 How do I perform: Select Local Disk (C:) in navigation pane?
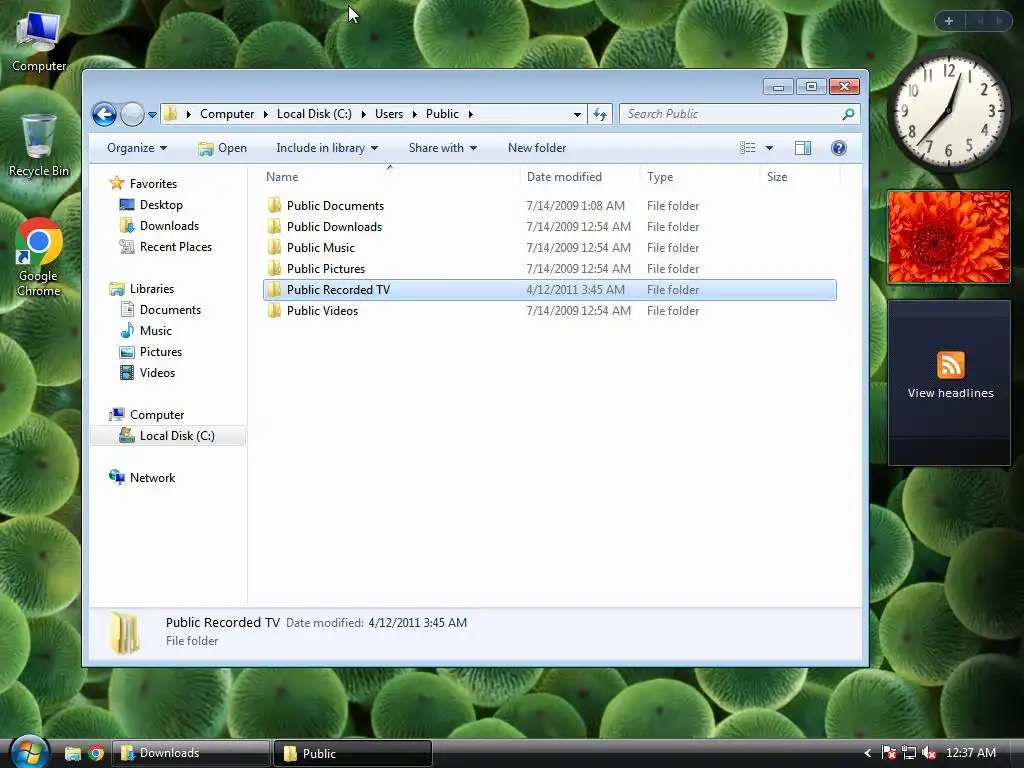pyautogui.click(x=168, y=436)
